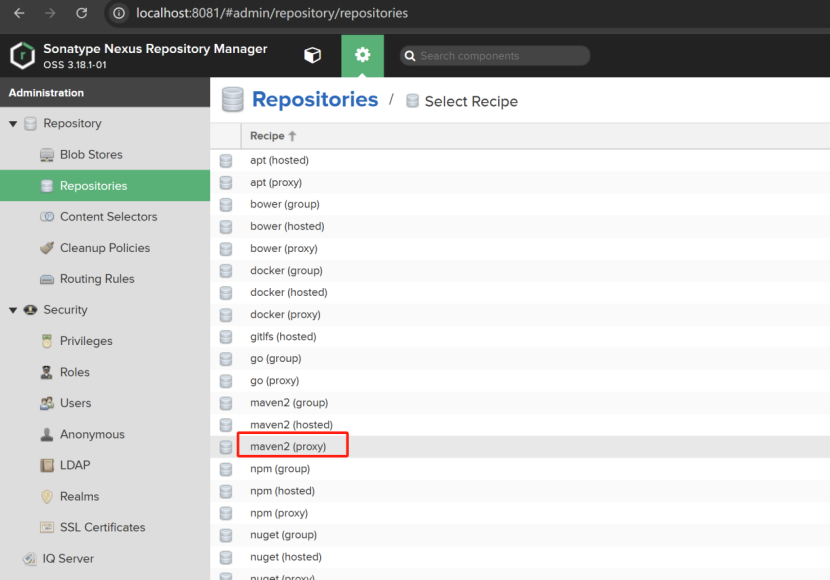Select the nuget (hosted) recipe
This screenshot has height=580, width=830.
tap(520, 557)
